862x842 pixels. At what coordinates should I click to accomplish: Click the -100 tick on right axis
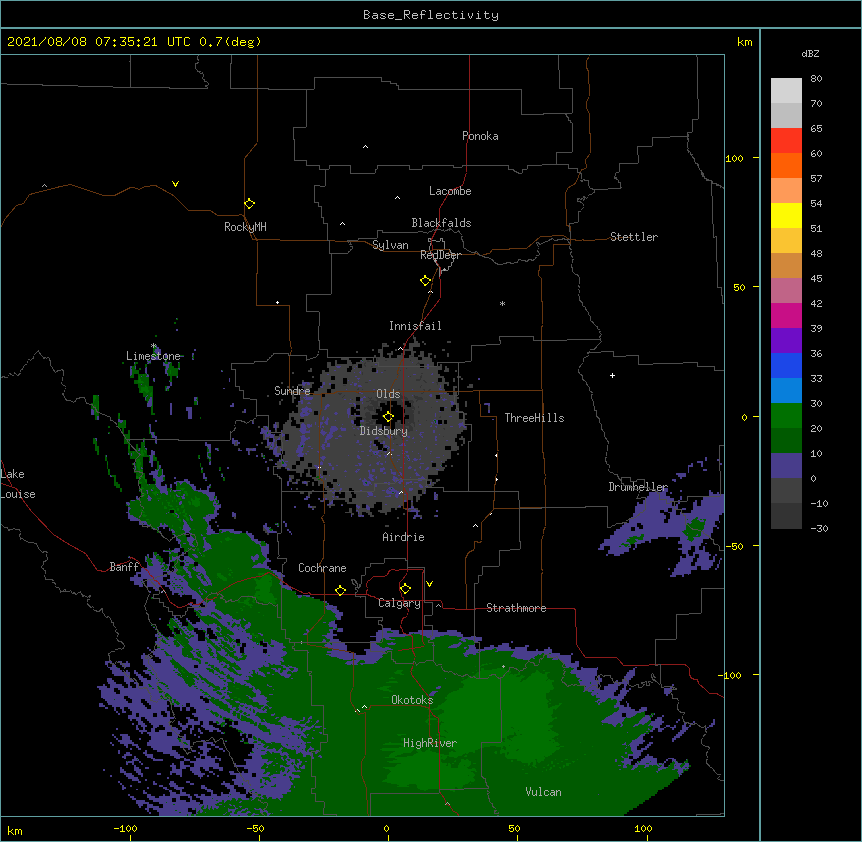[x=731, y=675]
